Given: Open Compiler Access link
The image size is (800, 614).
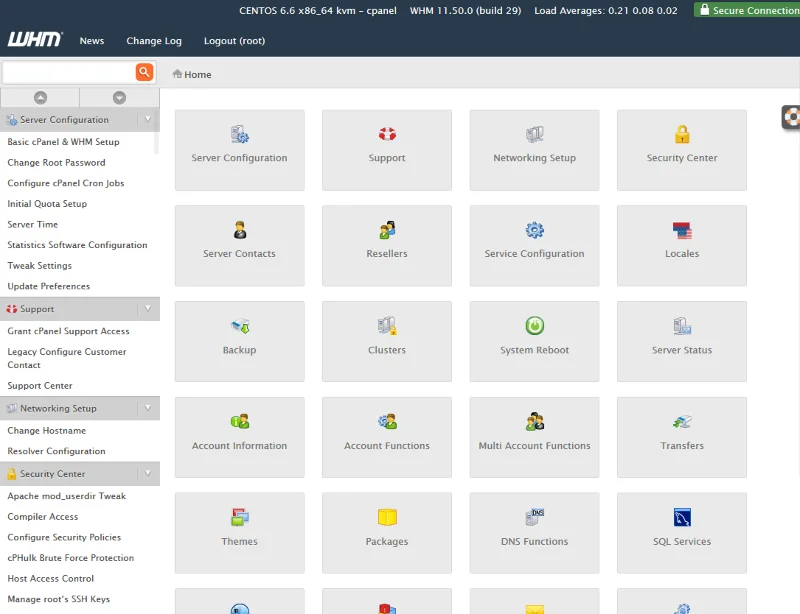Looking at the screenshot, I should pyautogui.click(x=43, y=517).
